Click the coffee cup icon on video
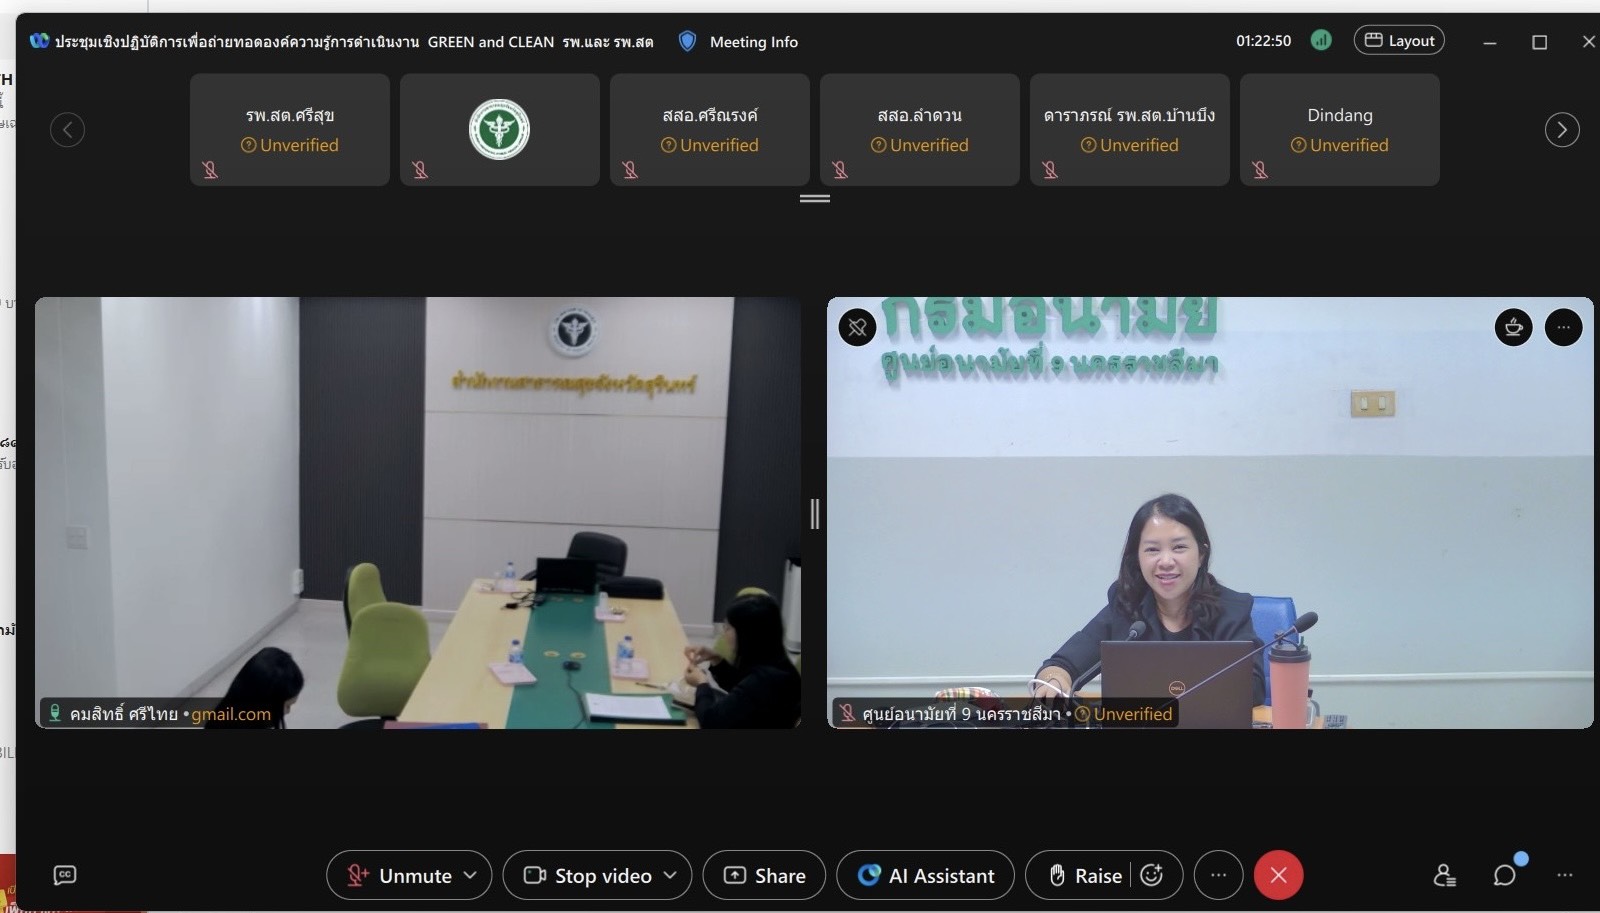The width and height of the screenshot is (1600, 913). pyautogui.click(x=1513, y=327)
